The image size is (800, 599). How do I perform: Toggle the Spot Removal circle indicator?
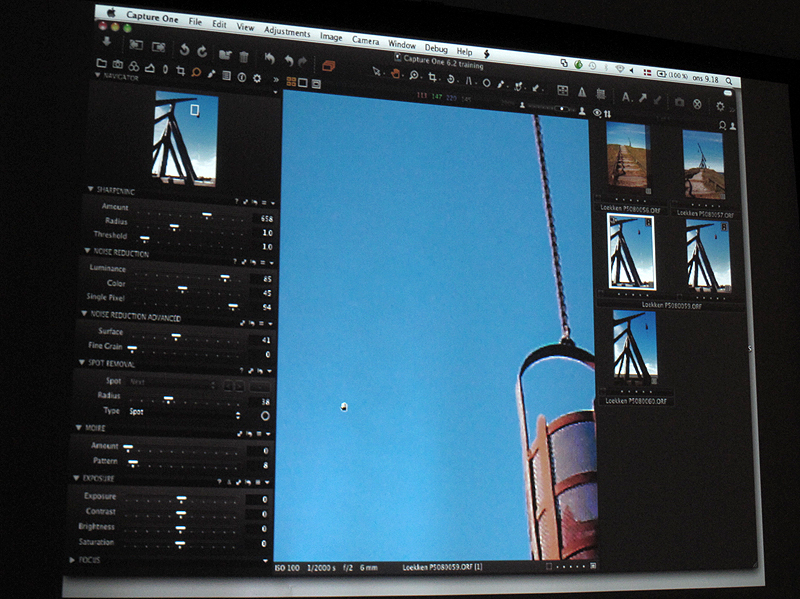point(265,416)
